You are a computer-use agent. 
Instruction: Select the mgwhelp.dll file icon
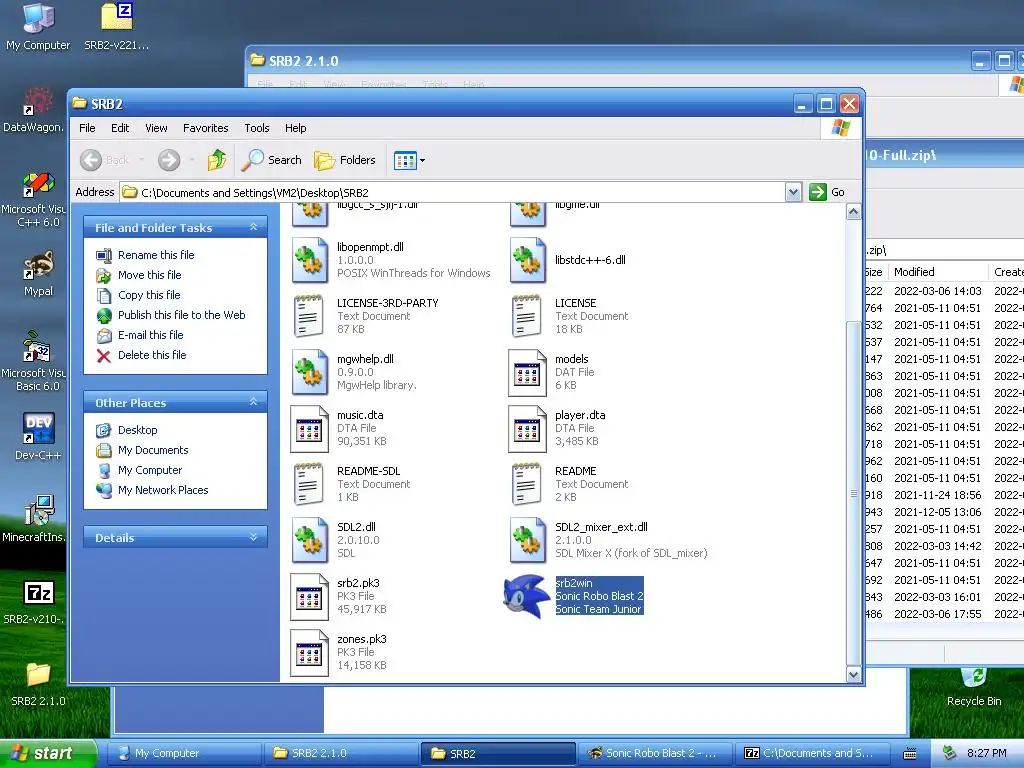[x=310, y=372]
